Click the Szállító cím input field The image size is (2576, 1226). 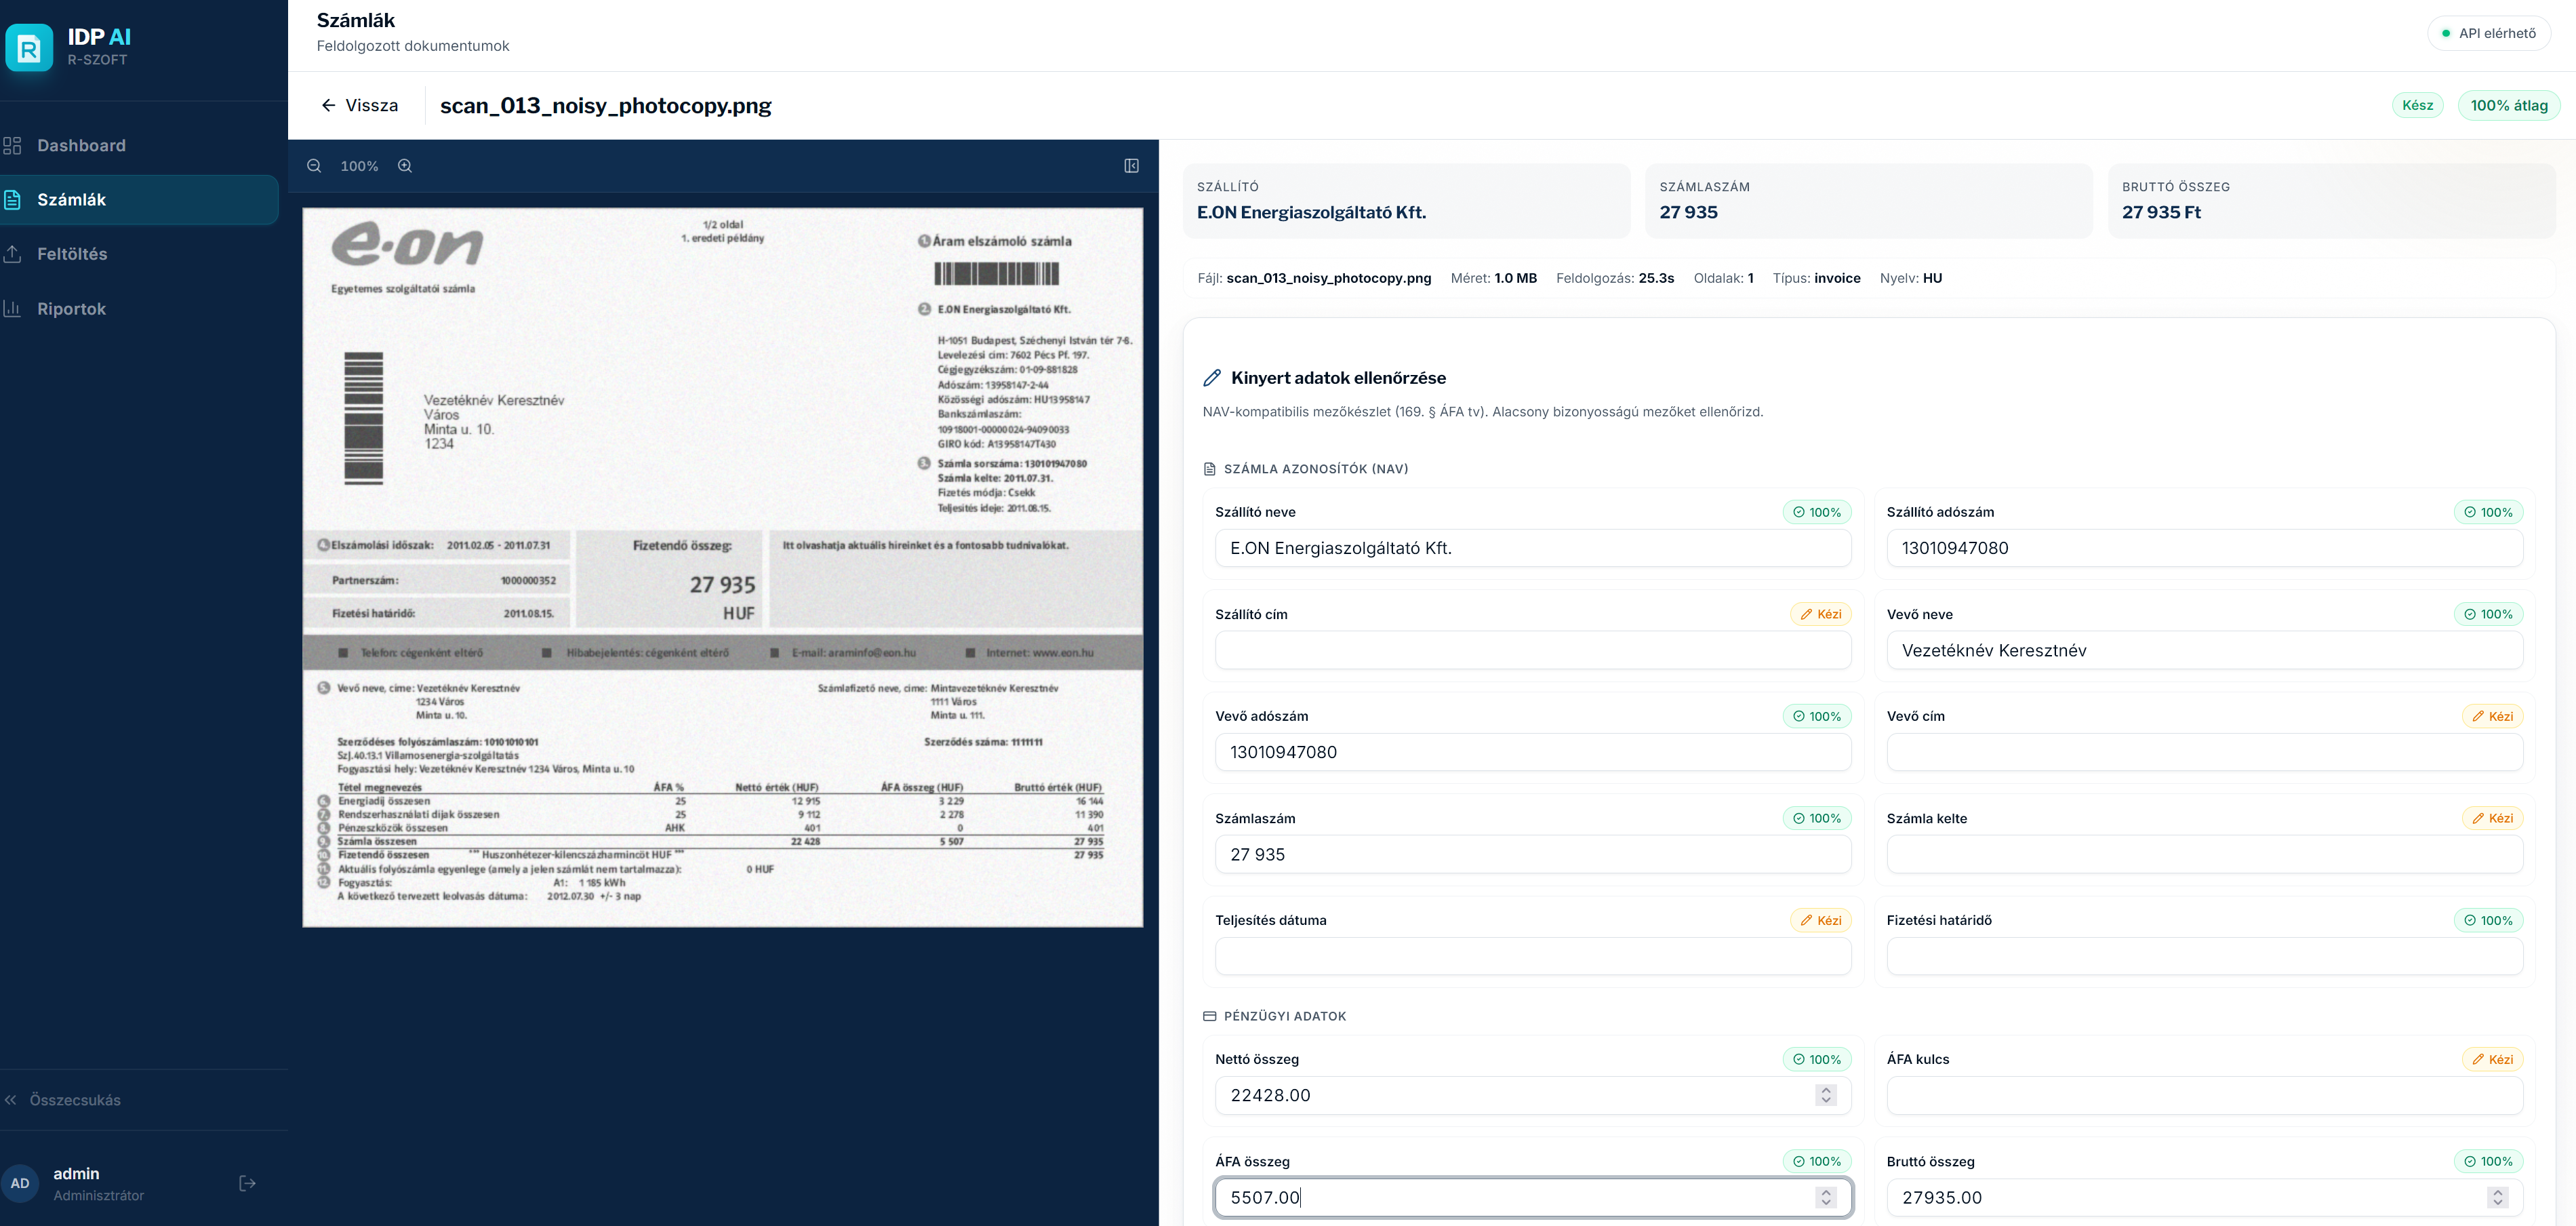[x=1532, y=651]
